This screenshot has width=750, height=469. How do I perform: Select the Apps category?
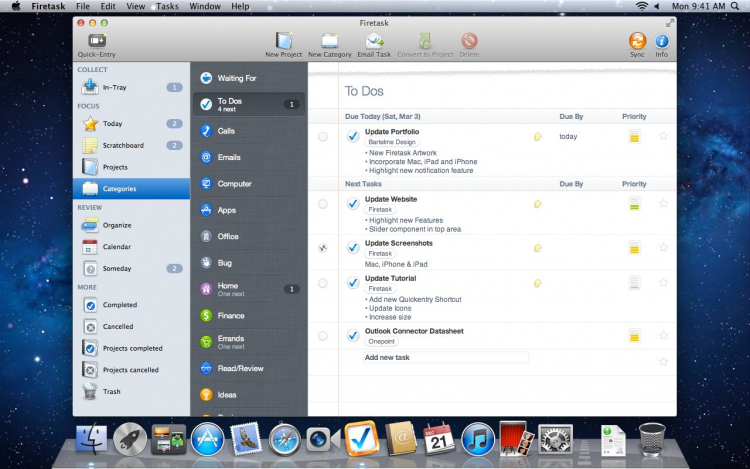249,210
